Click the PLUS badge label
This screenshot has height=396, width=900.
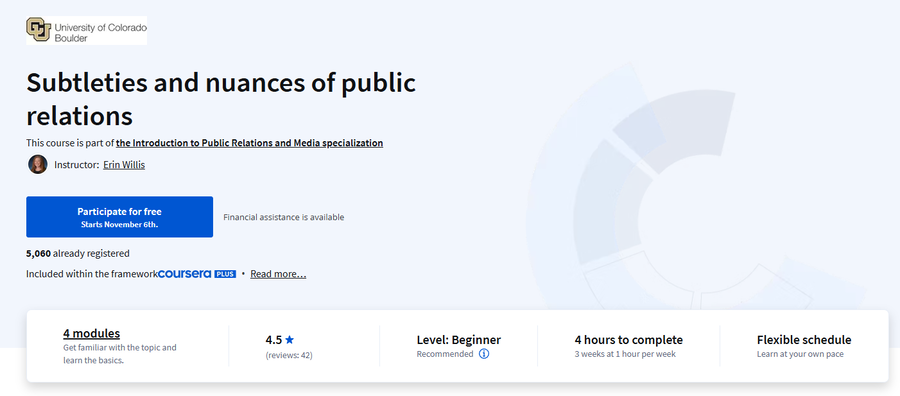(225, 274)
